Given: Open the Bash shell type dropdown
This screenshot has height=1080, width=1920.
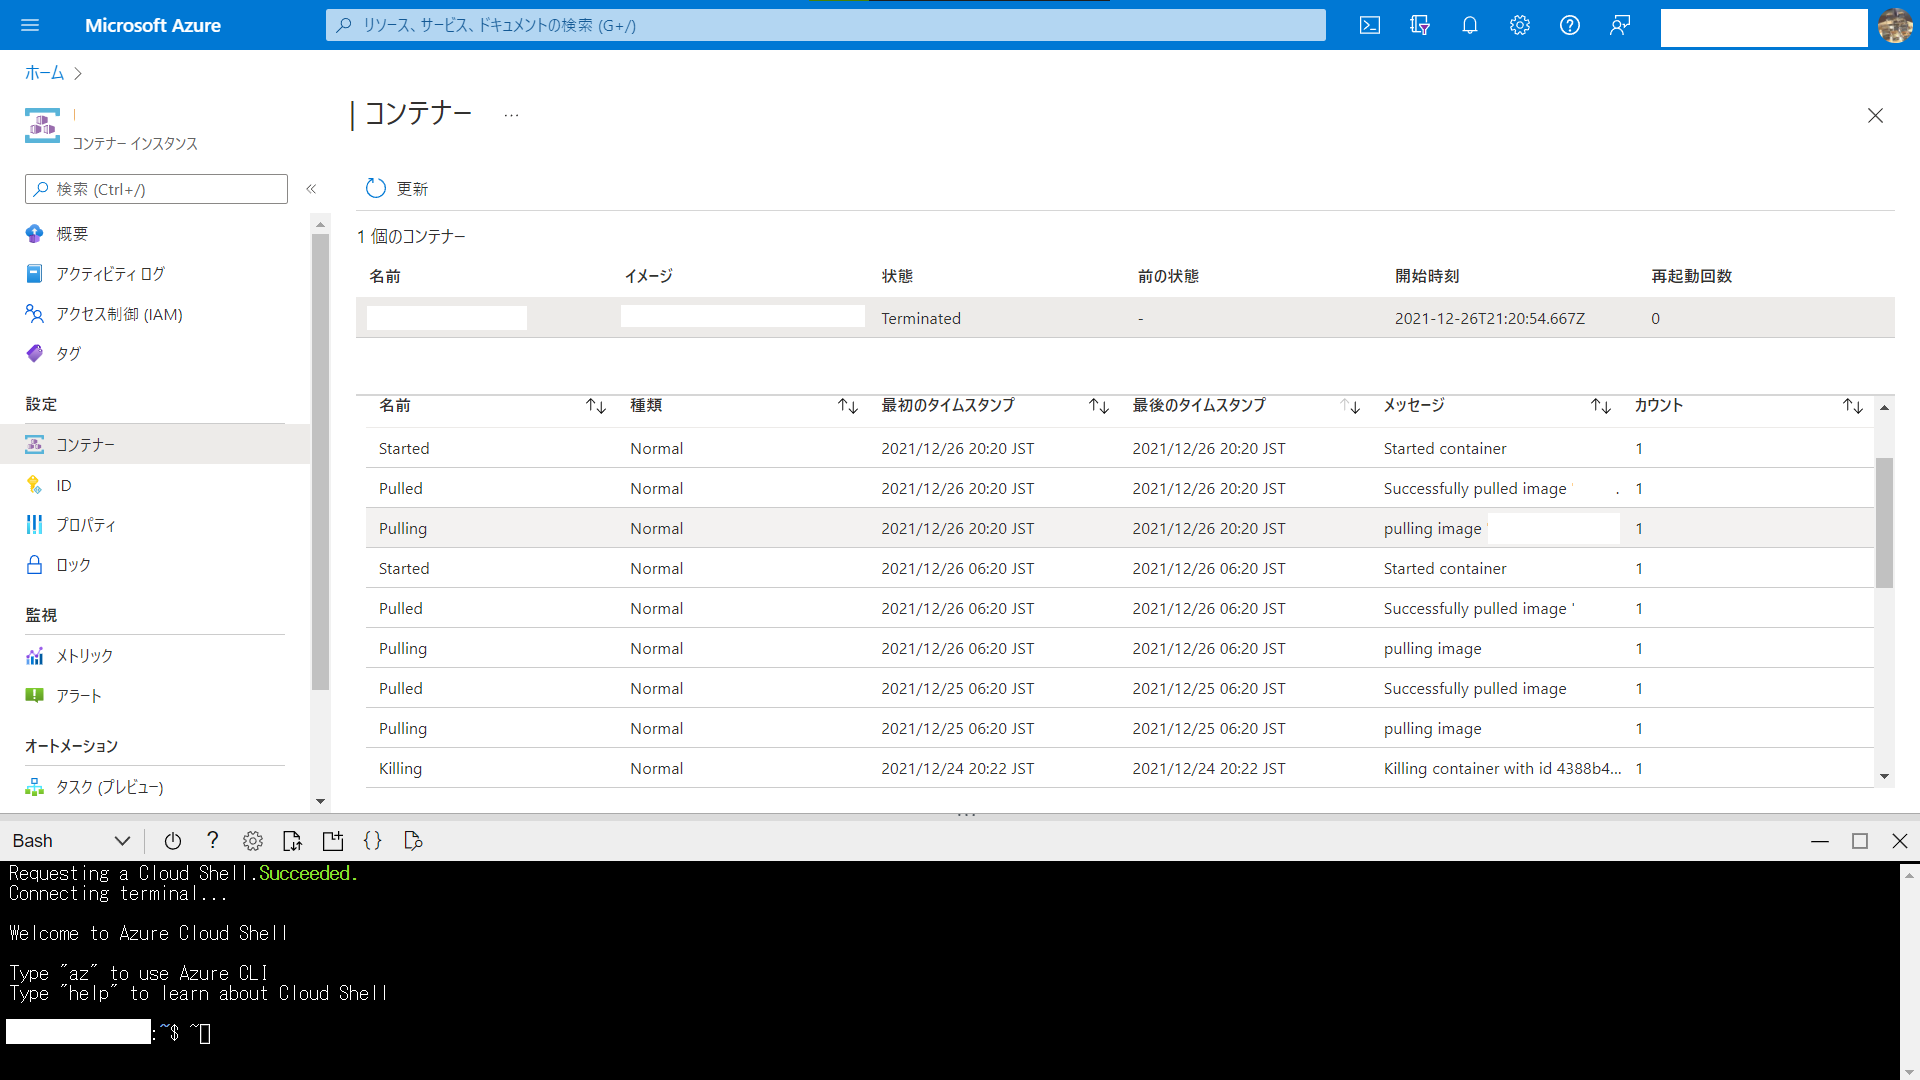Looking at the screenshot, I should (x=70, y=841).
